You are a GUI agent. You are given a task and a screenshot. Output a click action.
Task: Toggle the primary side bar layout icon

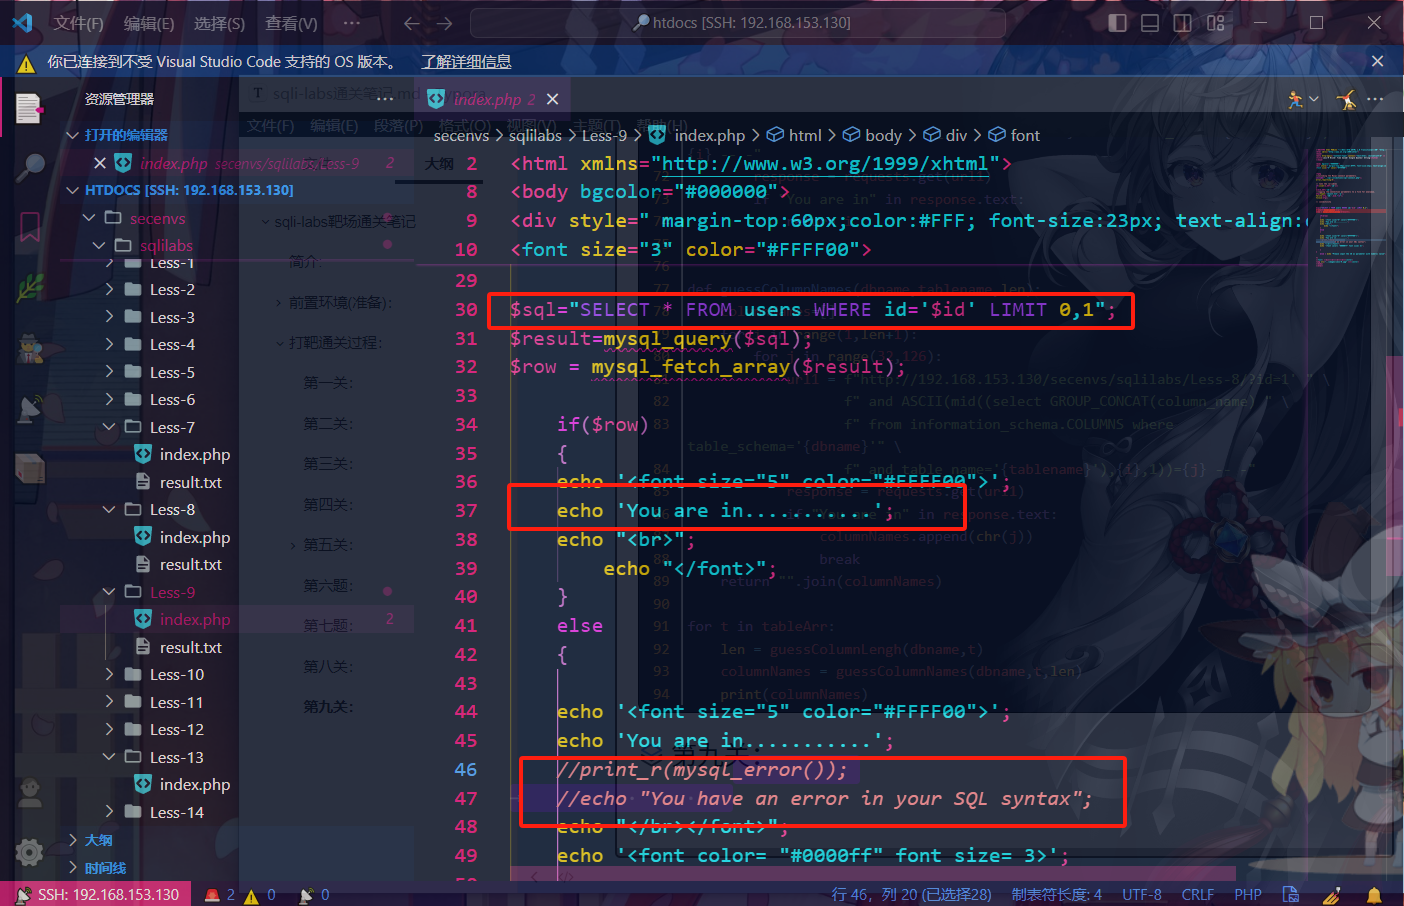click(1118, 23)
